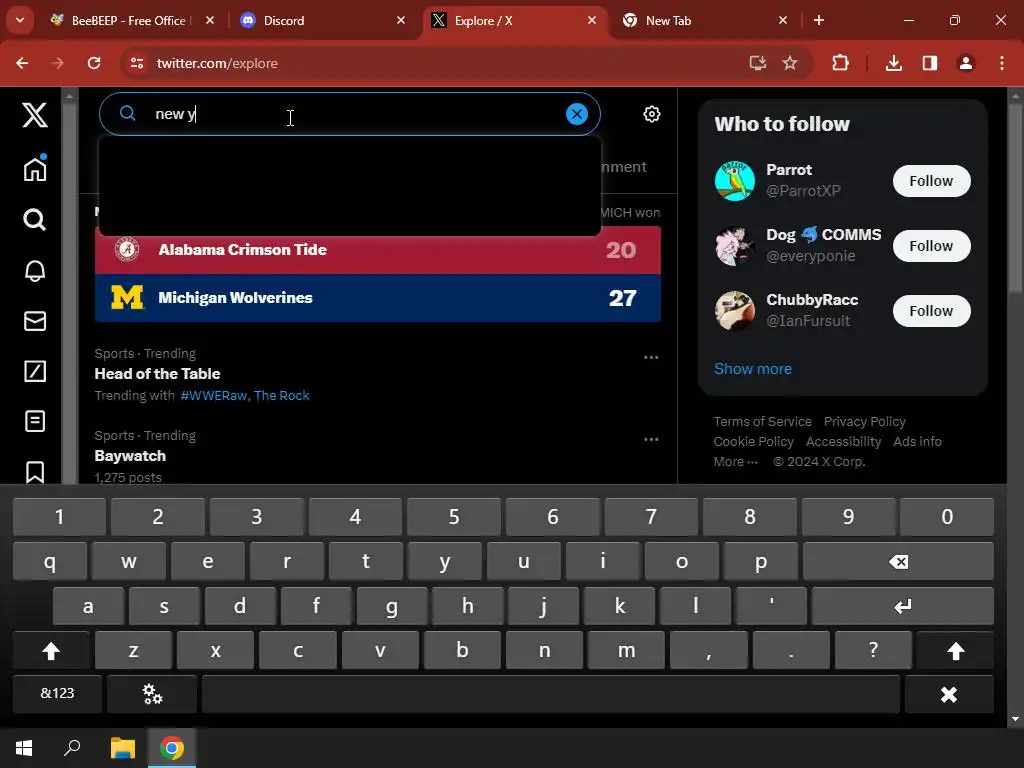1024x768 pixels.
Task: Click the search field containing "new y"
Action: click(349, 114)
